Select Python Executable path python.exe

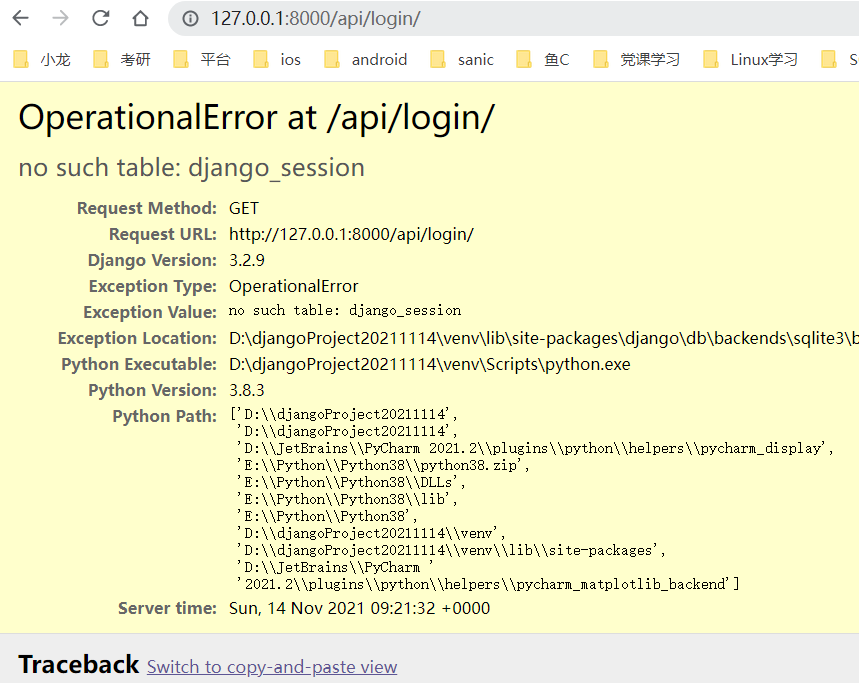(430, 364)
